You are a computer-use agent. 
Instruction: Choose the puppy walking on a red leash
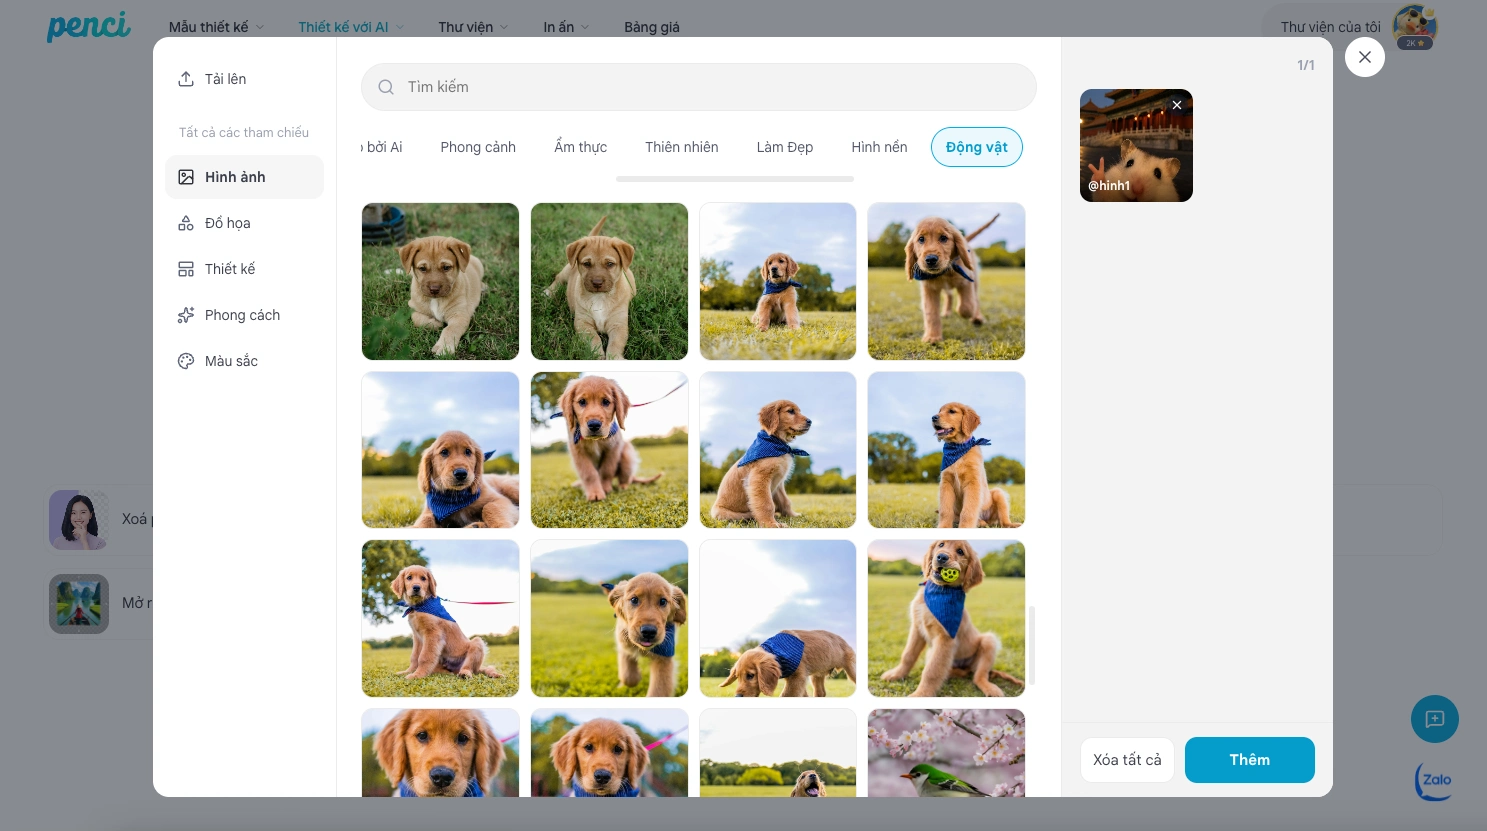609,450
